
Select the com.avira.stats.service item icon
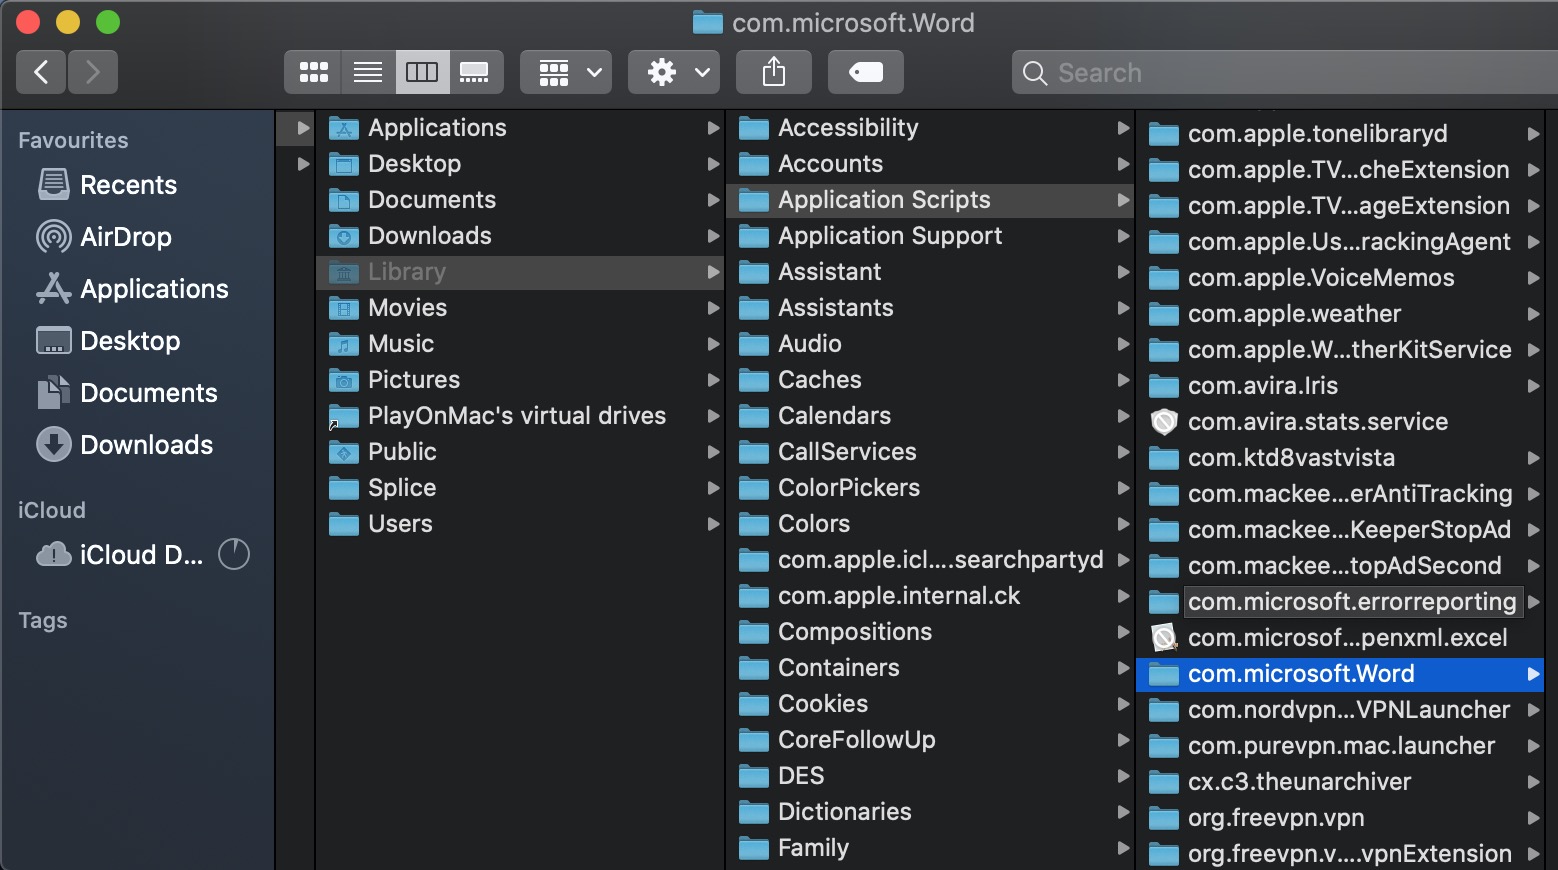click(x=1164, y=422)
